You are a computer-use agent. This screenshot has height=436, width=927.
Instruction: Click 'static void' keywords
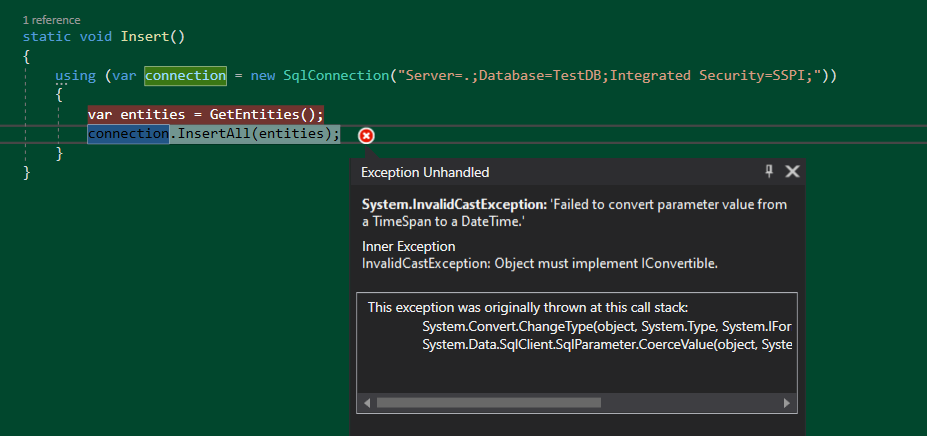point(67,37)
